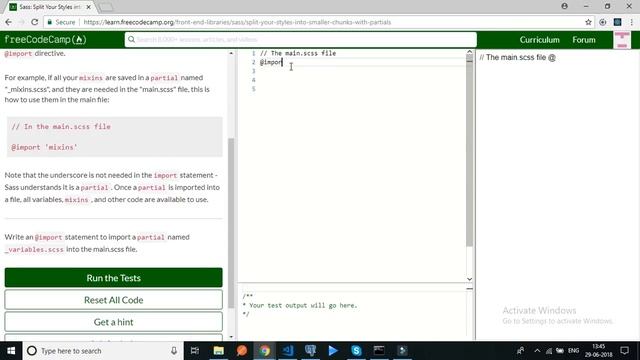Bookmark this page with the star icon
The width and height of the screenshot is (640, 360).
[x=588, y=22]
